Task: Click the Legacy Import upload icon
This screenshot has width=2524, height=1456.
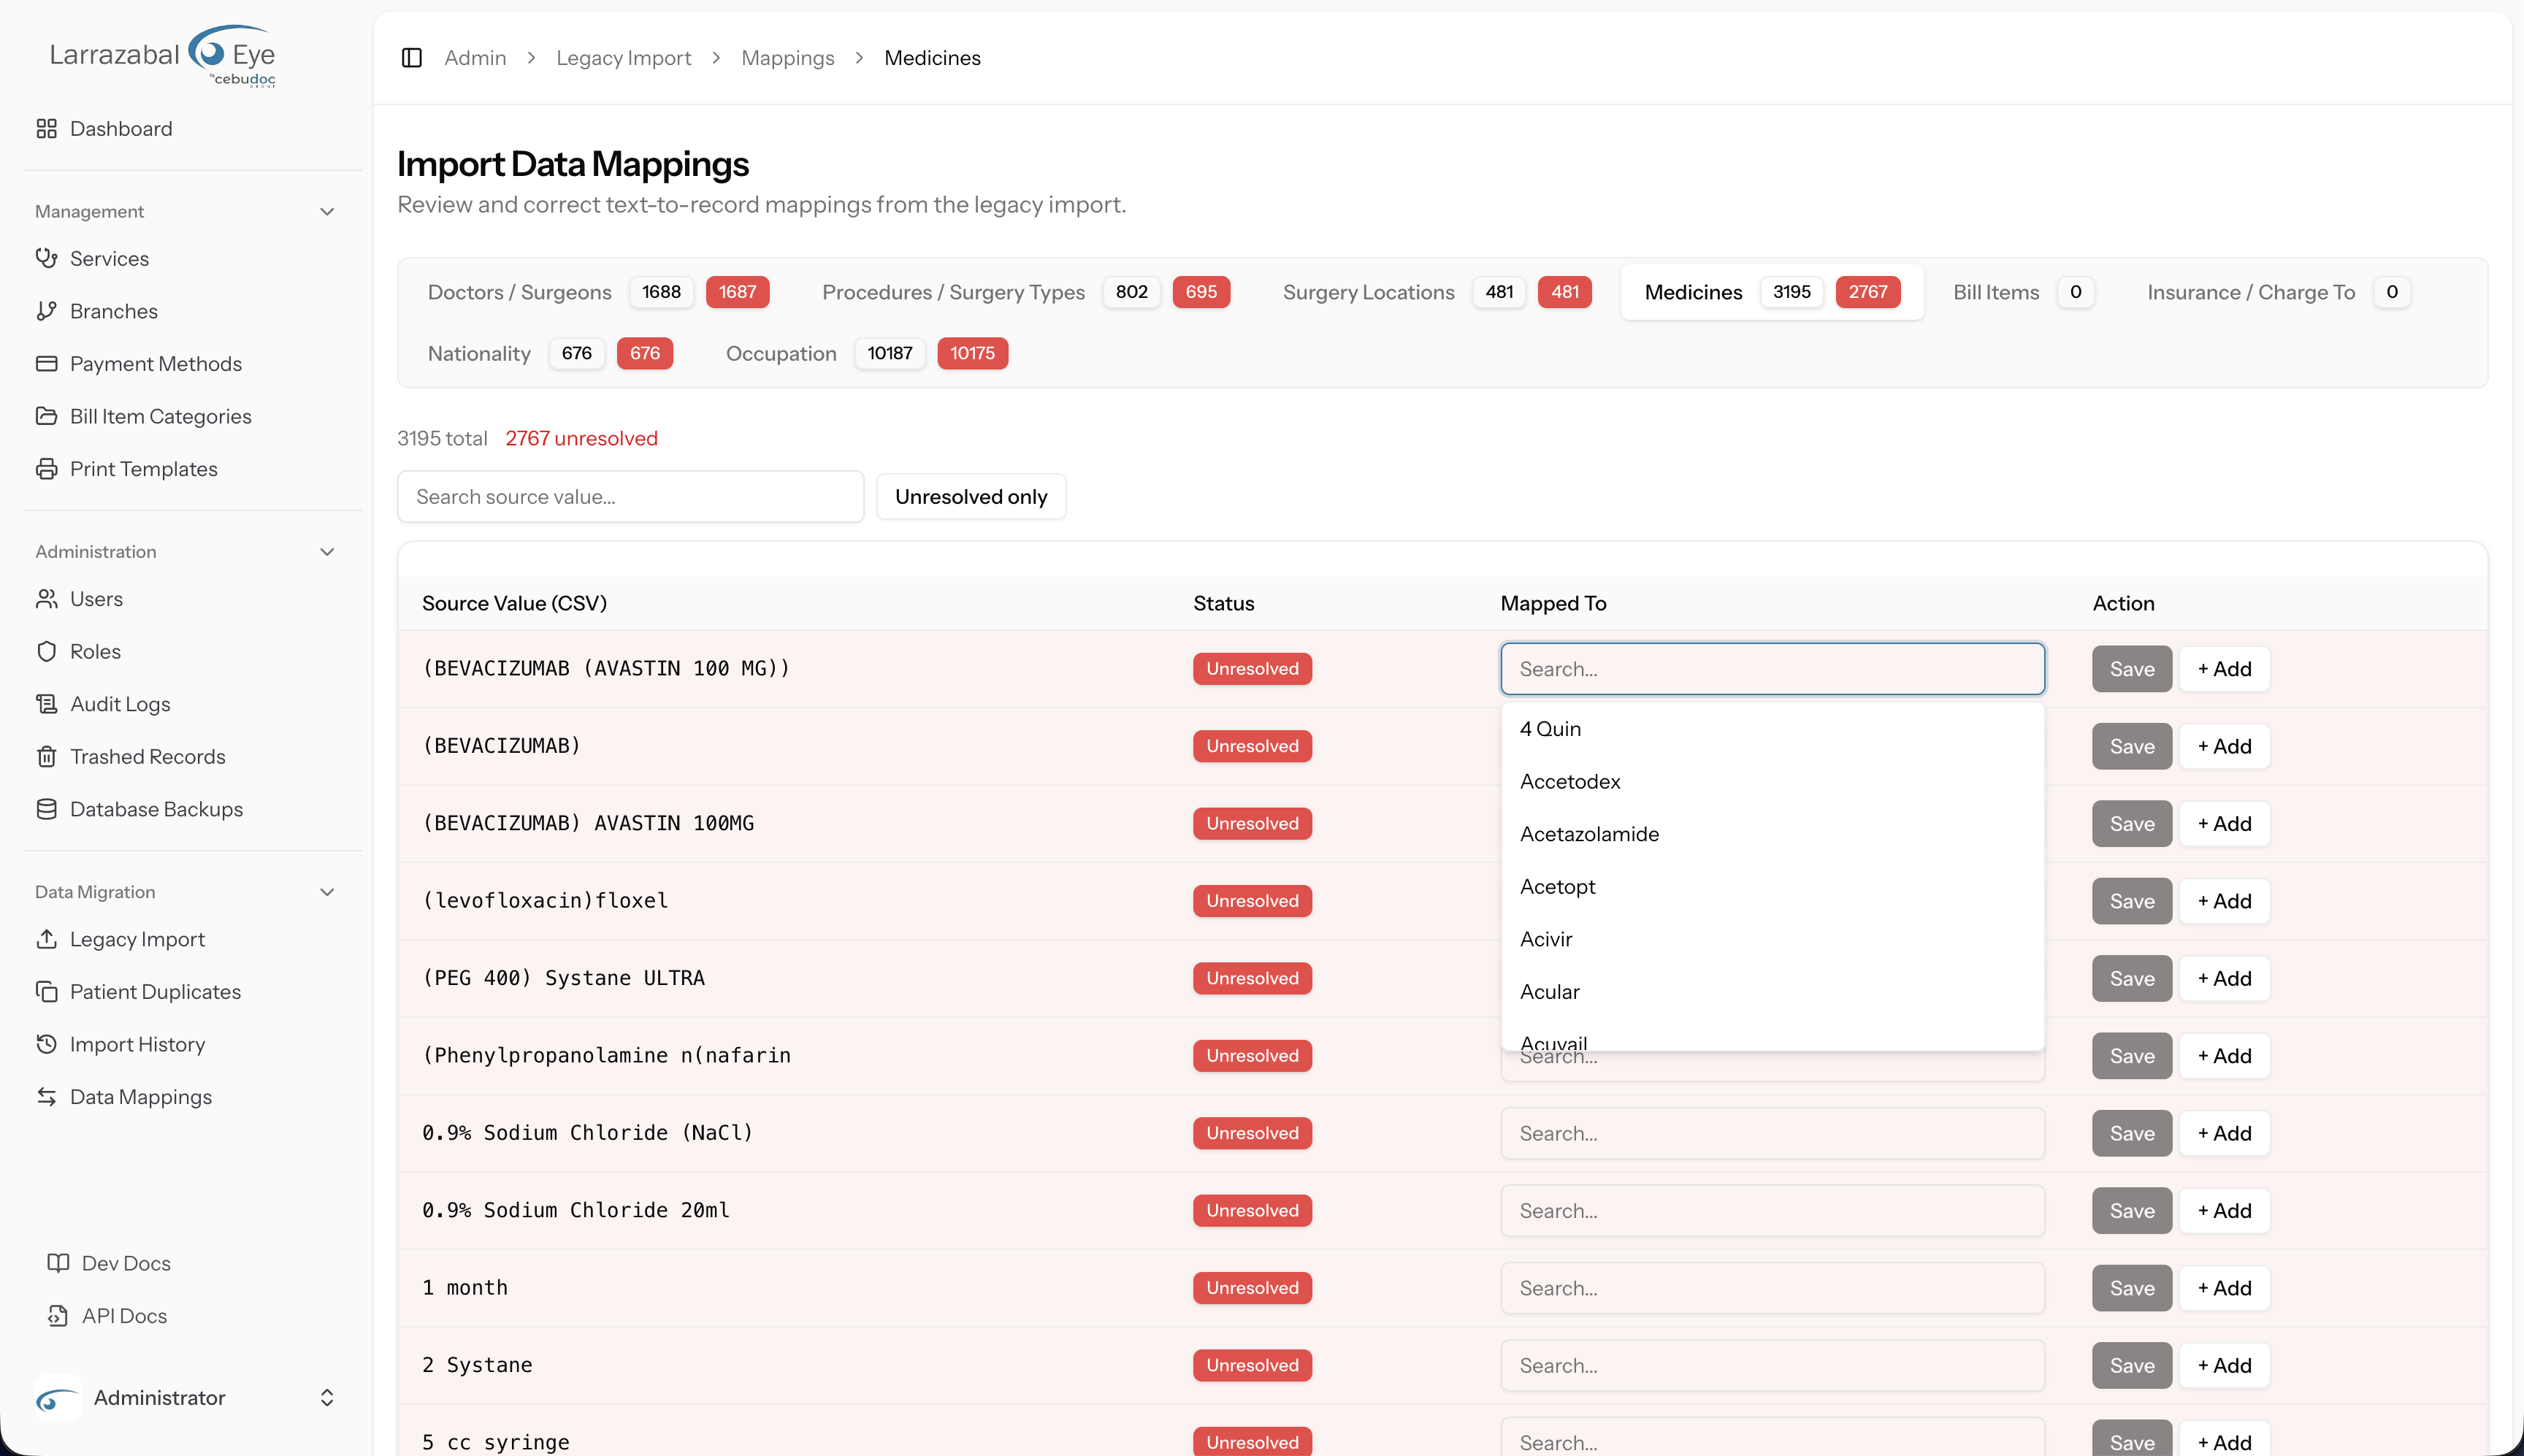Action: pos(46,939)
